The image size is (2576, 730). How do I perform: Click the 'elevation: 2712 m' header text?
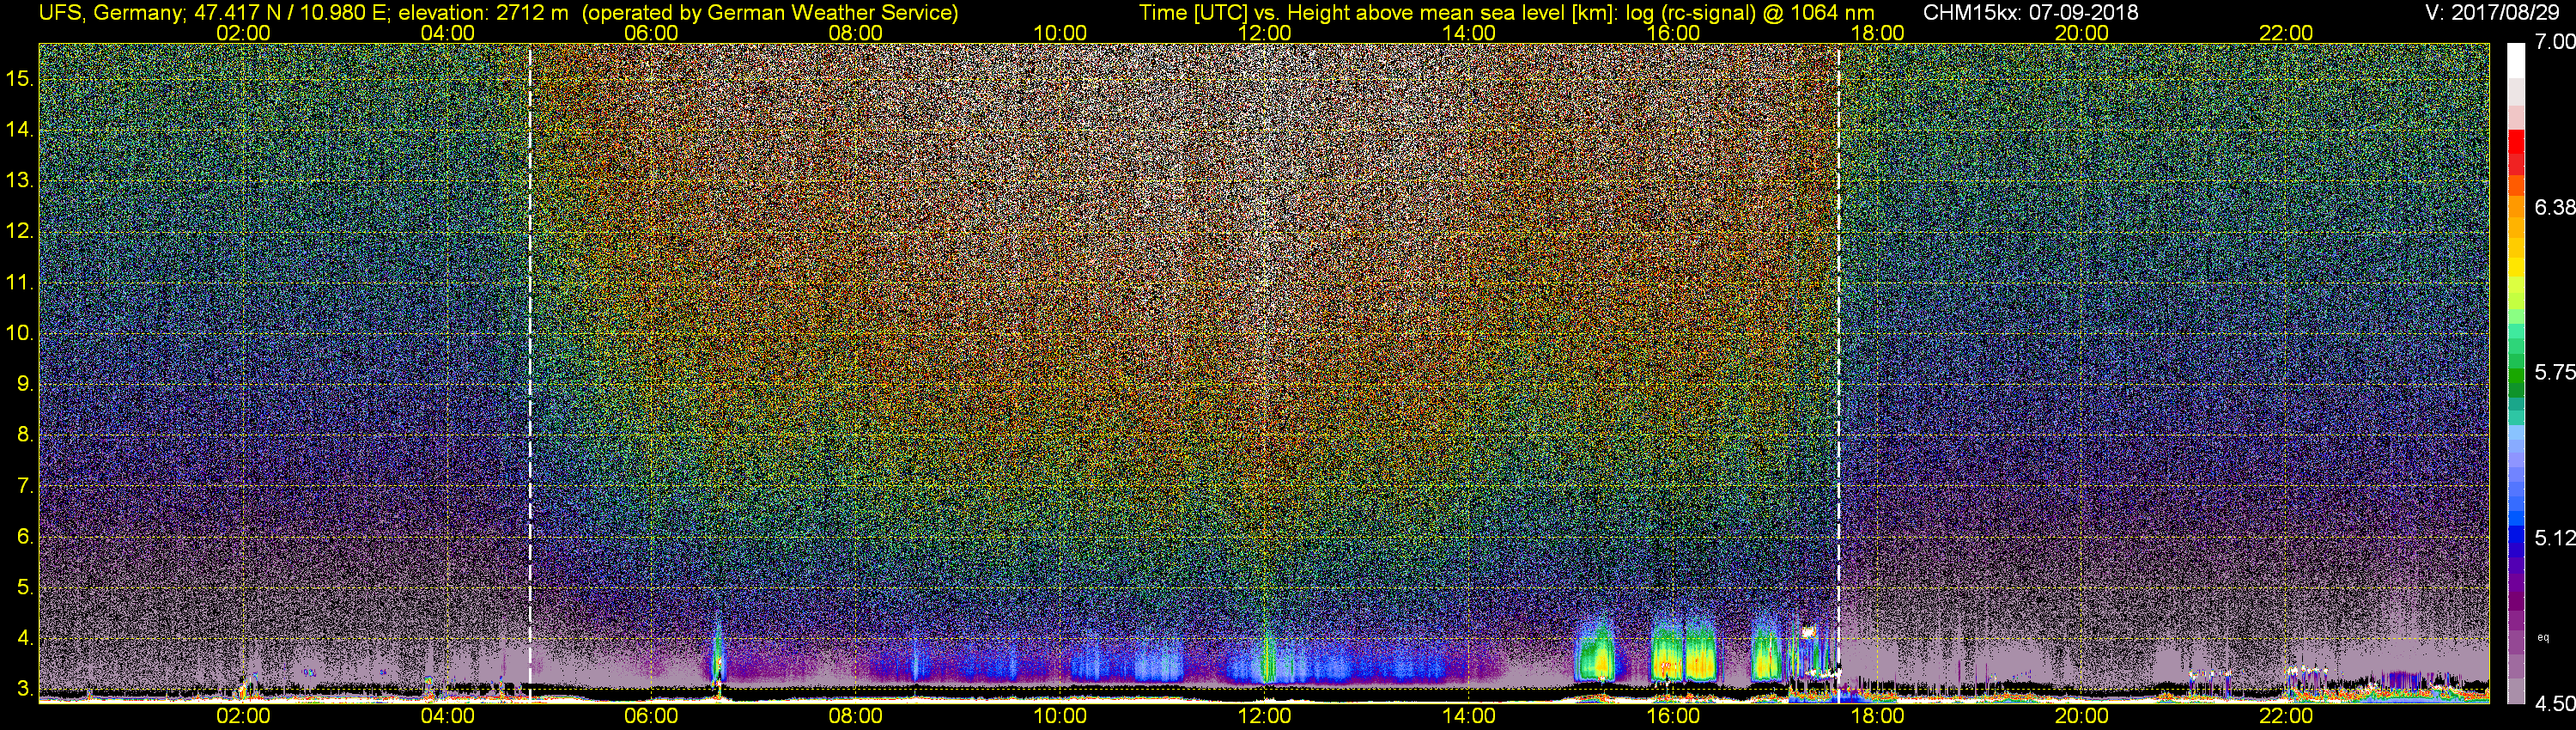pos(483,12)
